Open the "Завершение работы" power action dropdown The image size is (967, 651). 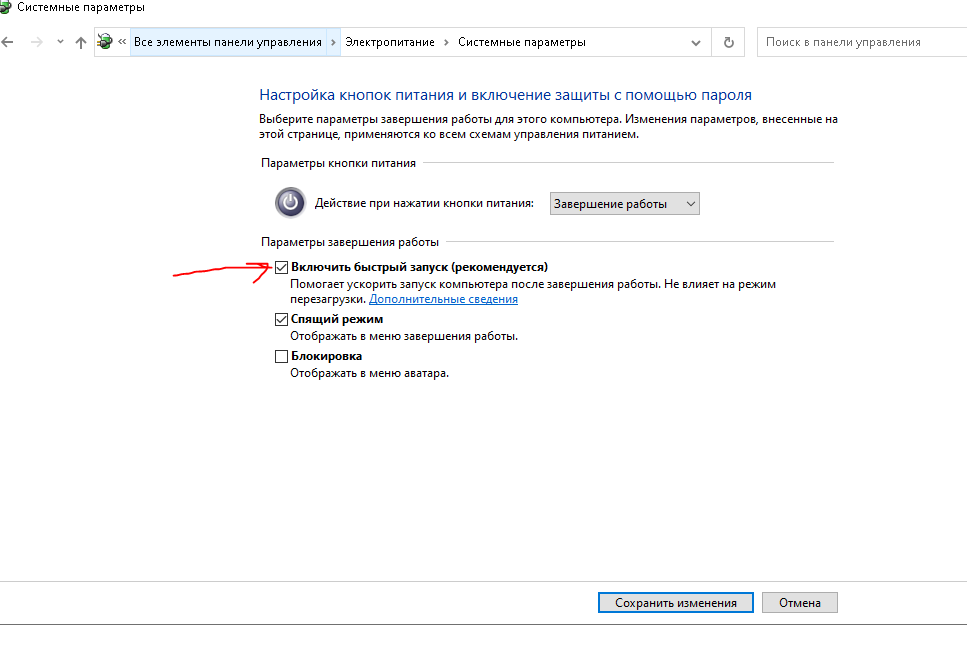pos(624,204)
